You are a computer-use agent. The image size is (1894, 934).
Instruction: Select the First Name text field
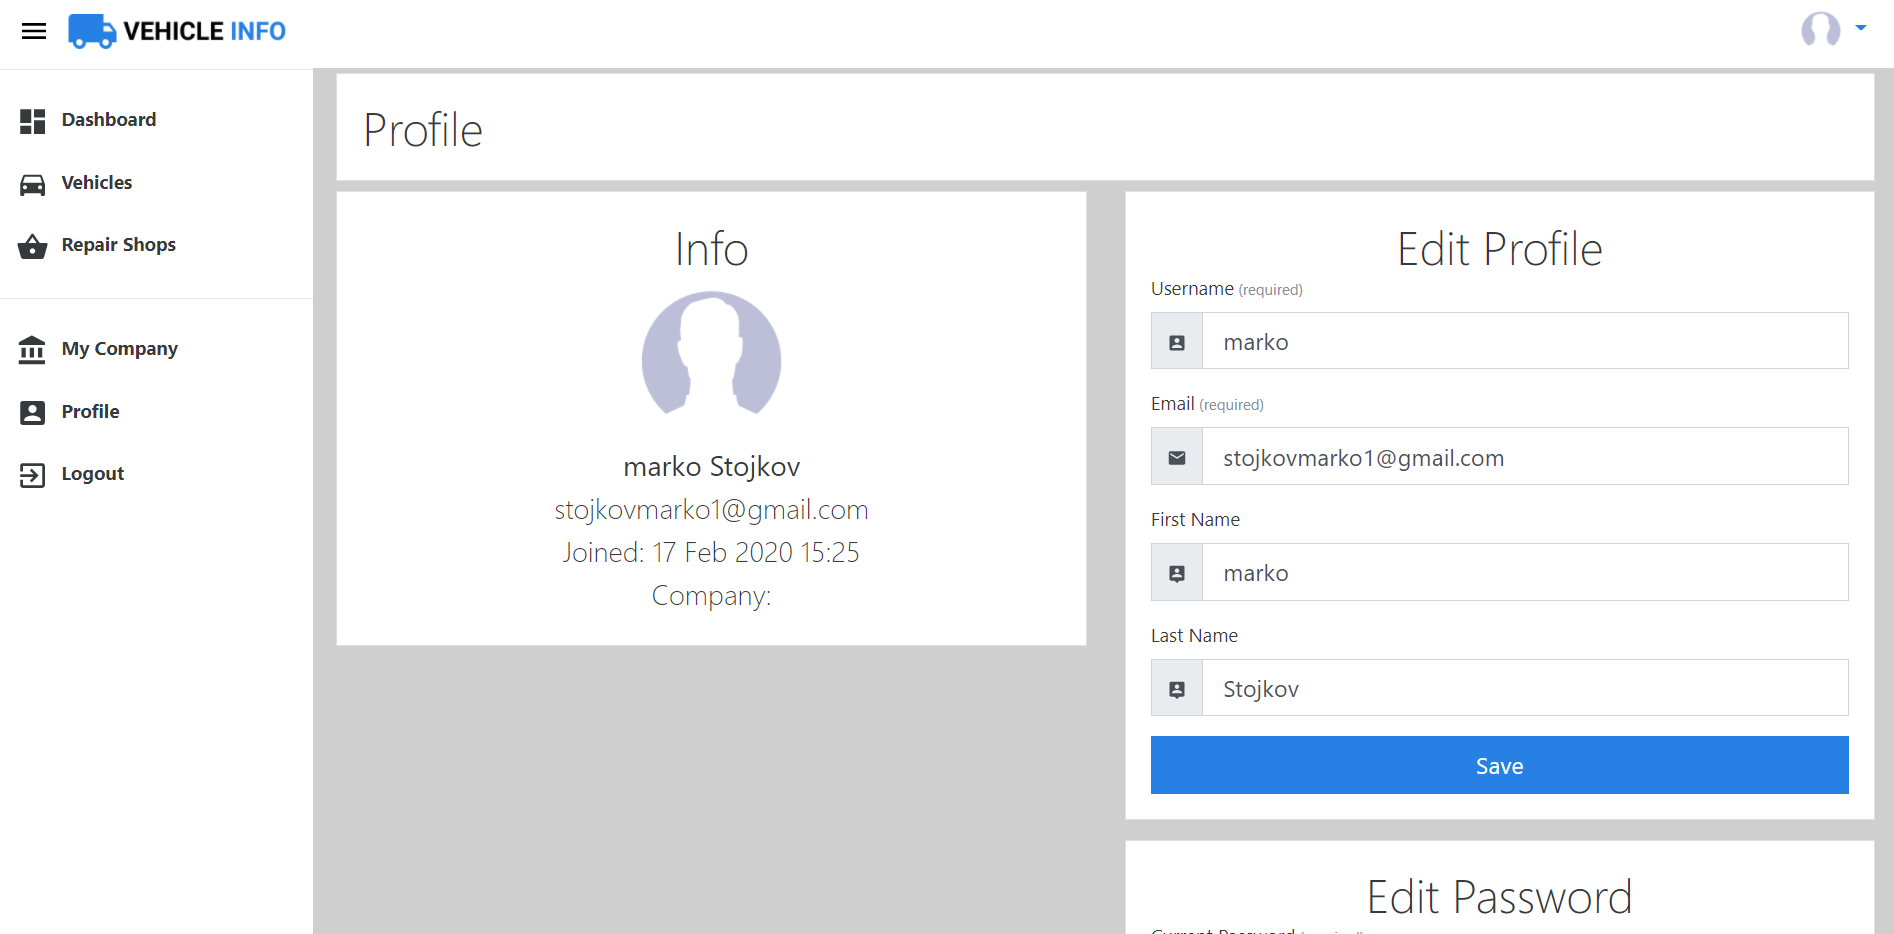[x=1523, y=572]
